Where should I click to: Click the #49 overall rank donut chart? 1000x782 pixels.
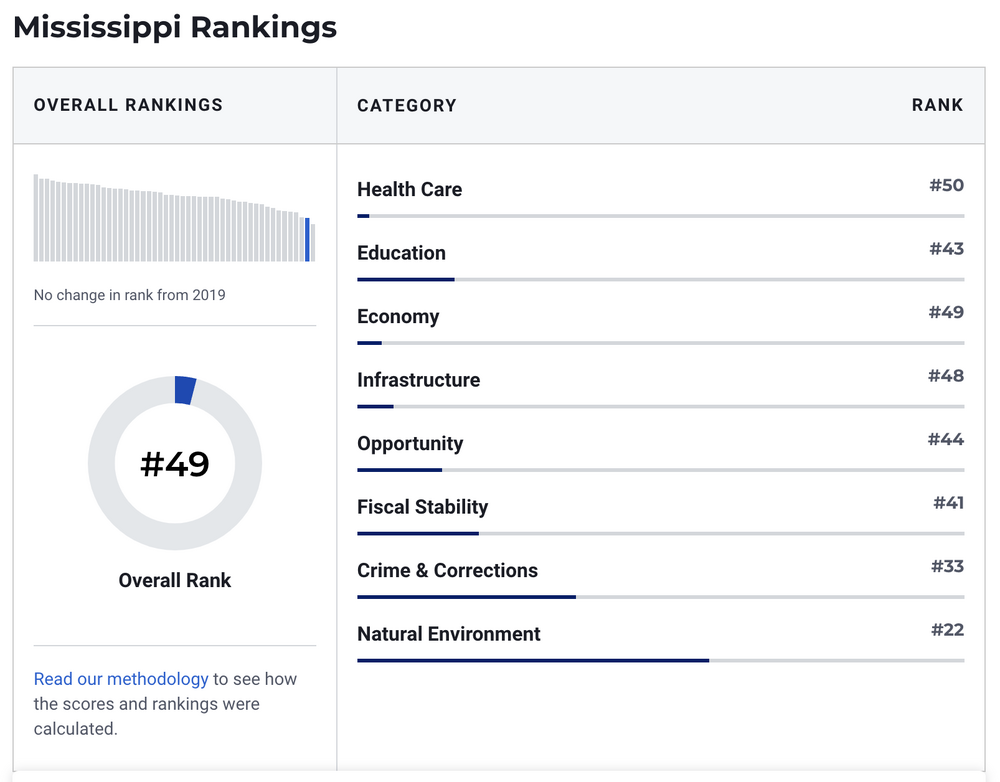(x=175, y=463)
